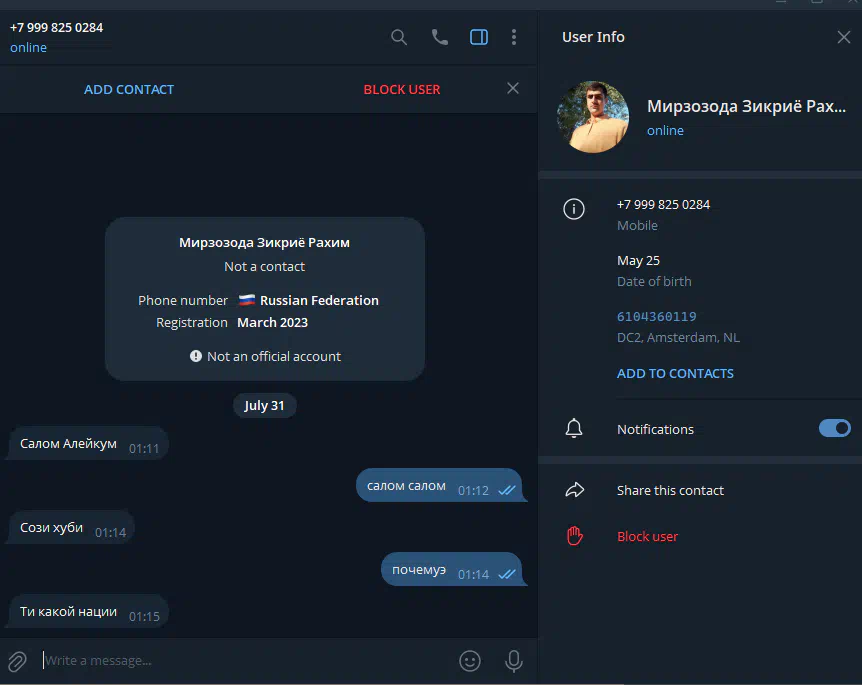The image size is (862, 685).
Task: Click the user name in User Info header
Action: click(746, 106)
